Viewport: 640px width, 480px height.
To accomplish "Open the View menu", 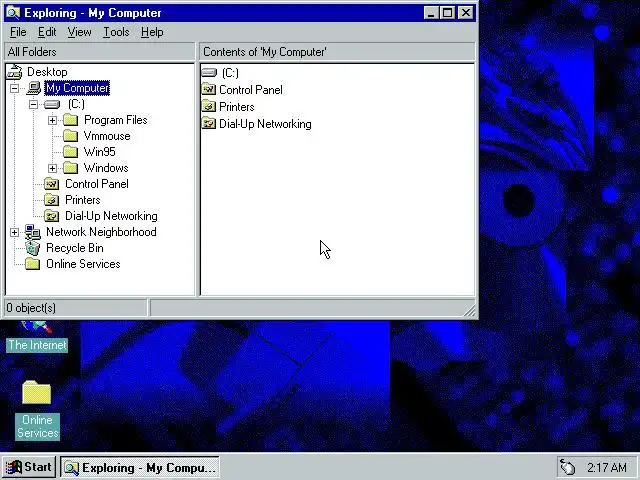I will (x=79, y=32).
